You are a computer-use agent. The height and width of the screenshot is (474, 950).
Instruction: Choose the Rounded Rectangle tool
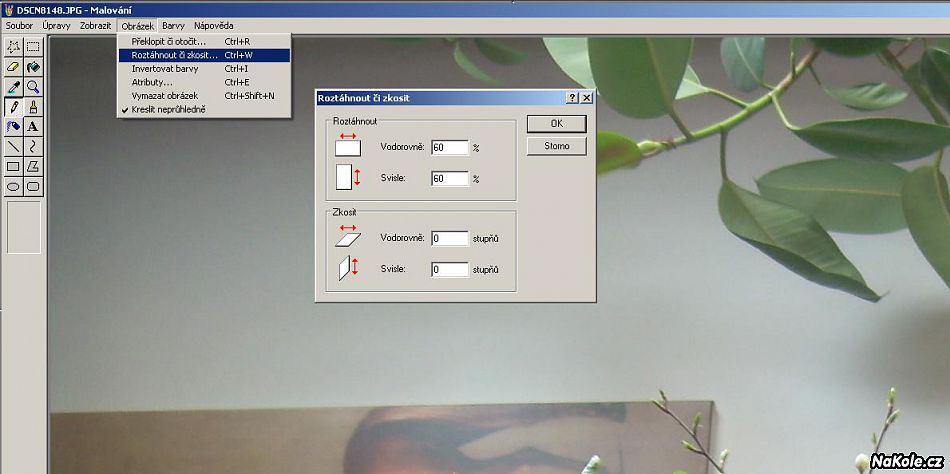(33, 187)
